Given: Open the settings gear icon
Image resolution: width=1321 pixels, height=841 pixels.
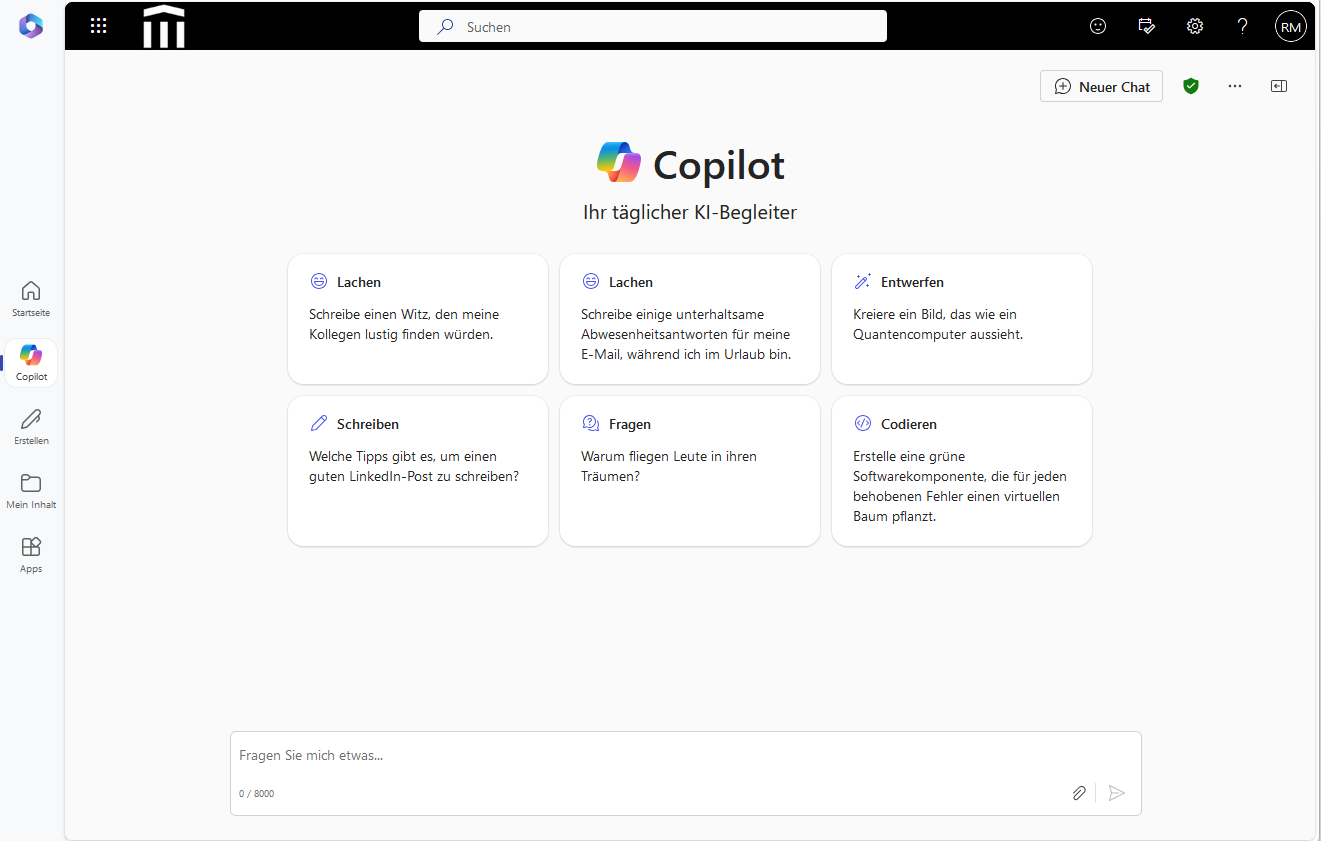Looking at the screenshot, I should 1195,27.
